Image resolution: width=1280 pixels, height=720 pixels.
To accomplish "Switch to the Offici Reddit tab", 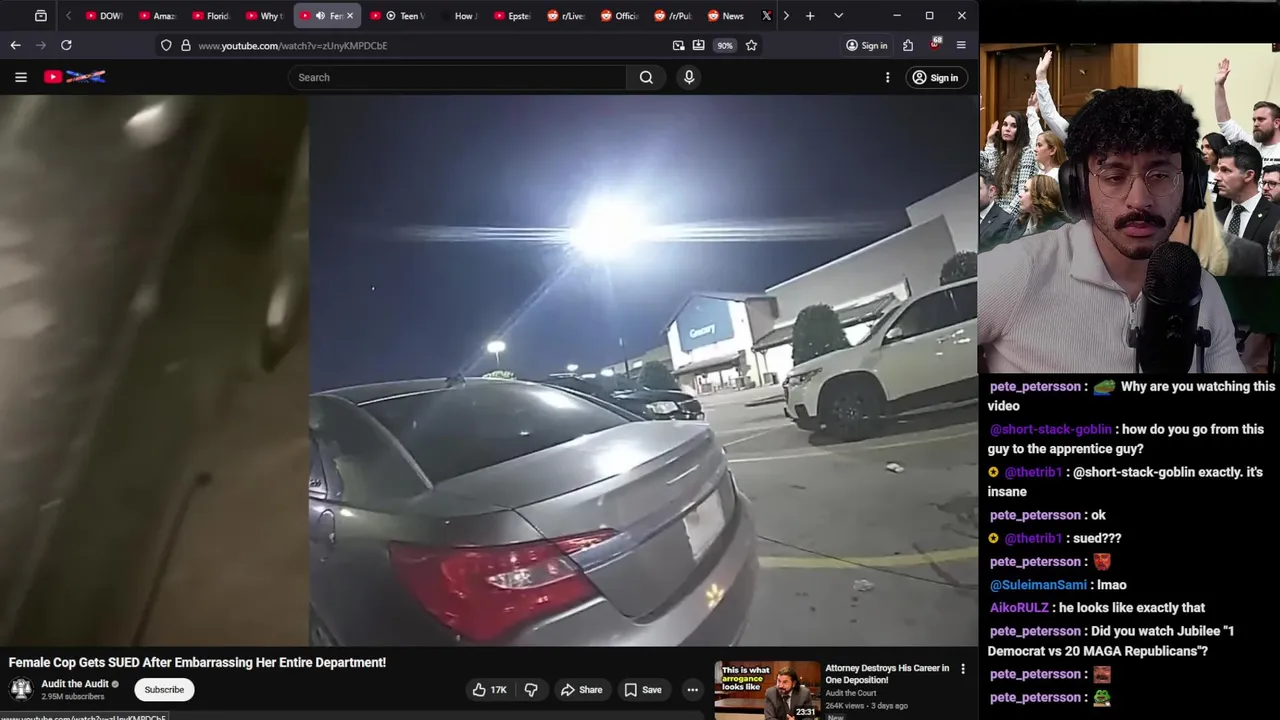I will [619, 16].
